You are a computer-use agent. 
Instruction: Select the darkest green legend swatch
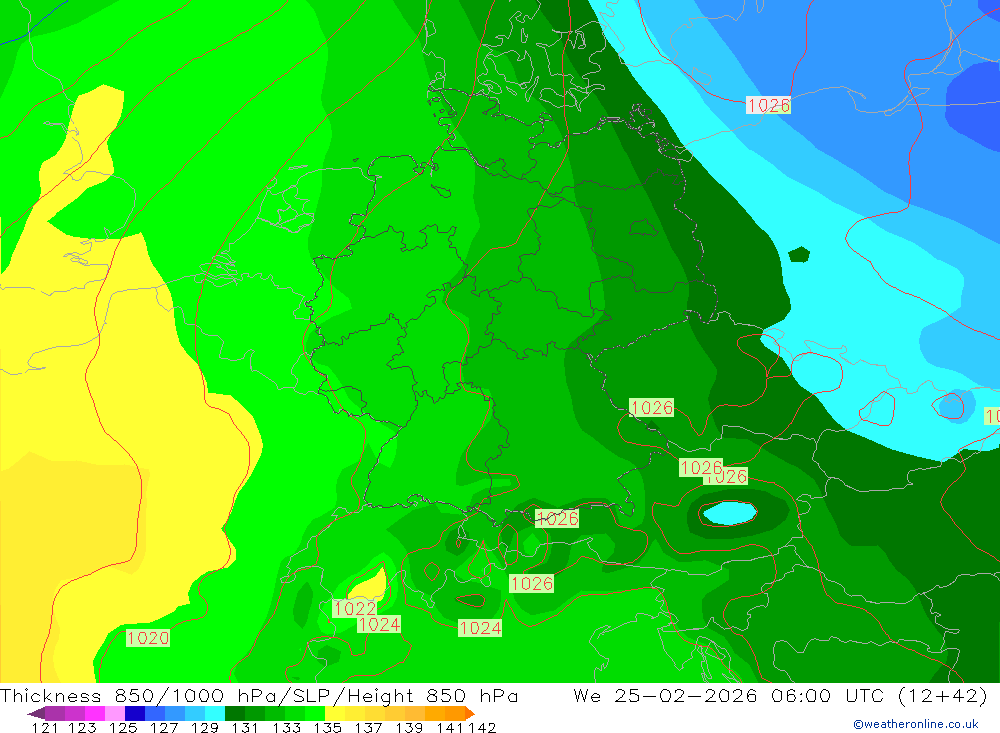[235, 713]
